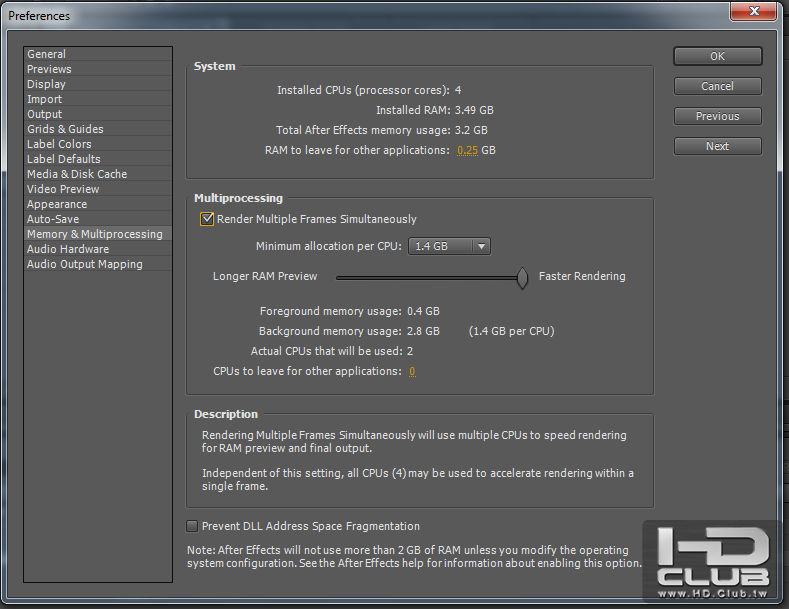This screenshot has width=789, height=609.
Task: Open the Minimum allocation per CPU dropdown
Action: pyautogui.click(x=449, y=246)
